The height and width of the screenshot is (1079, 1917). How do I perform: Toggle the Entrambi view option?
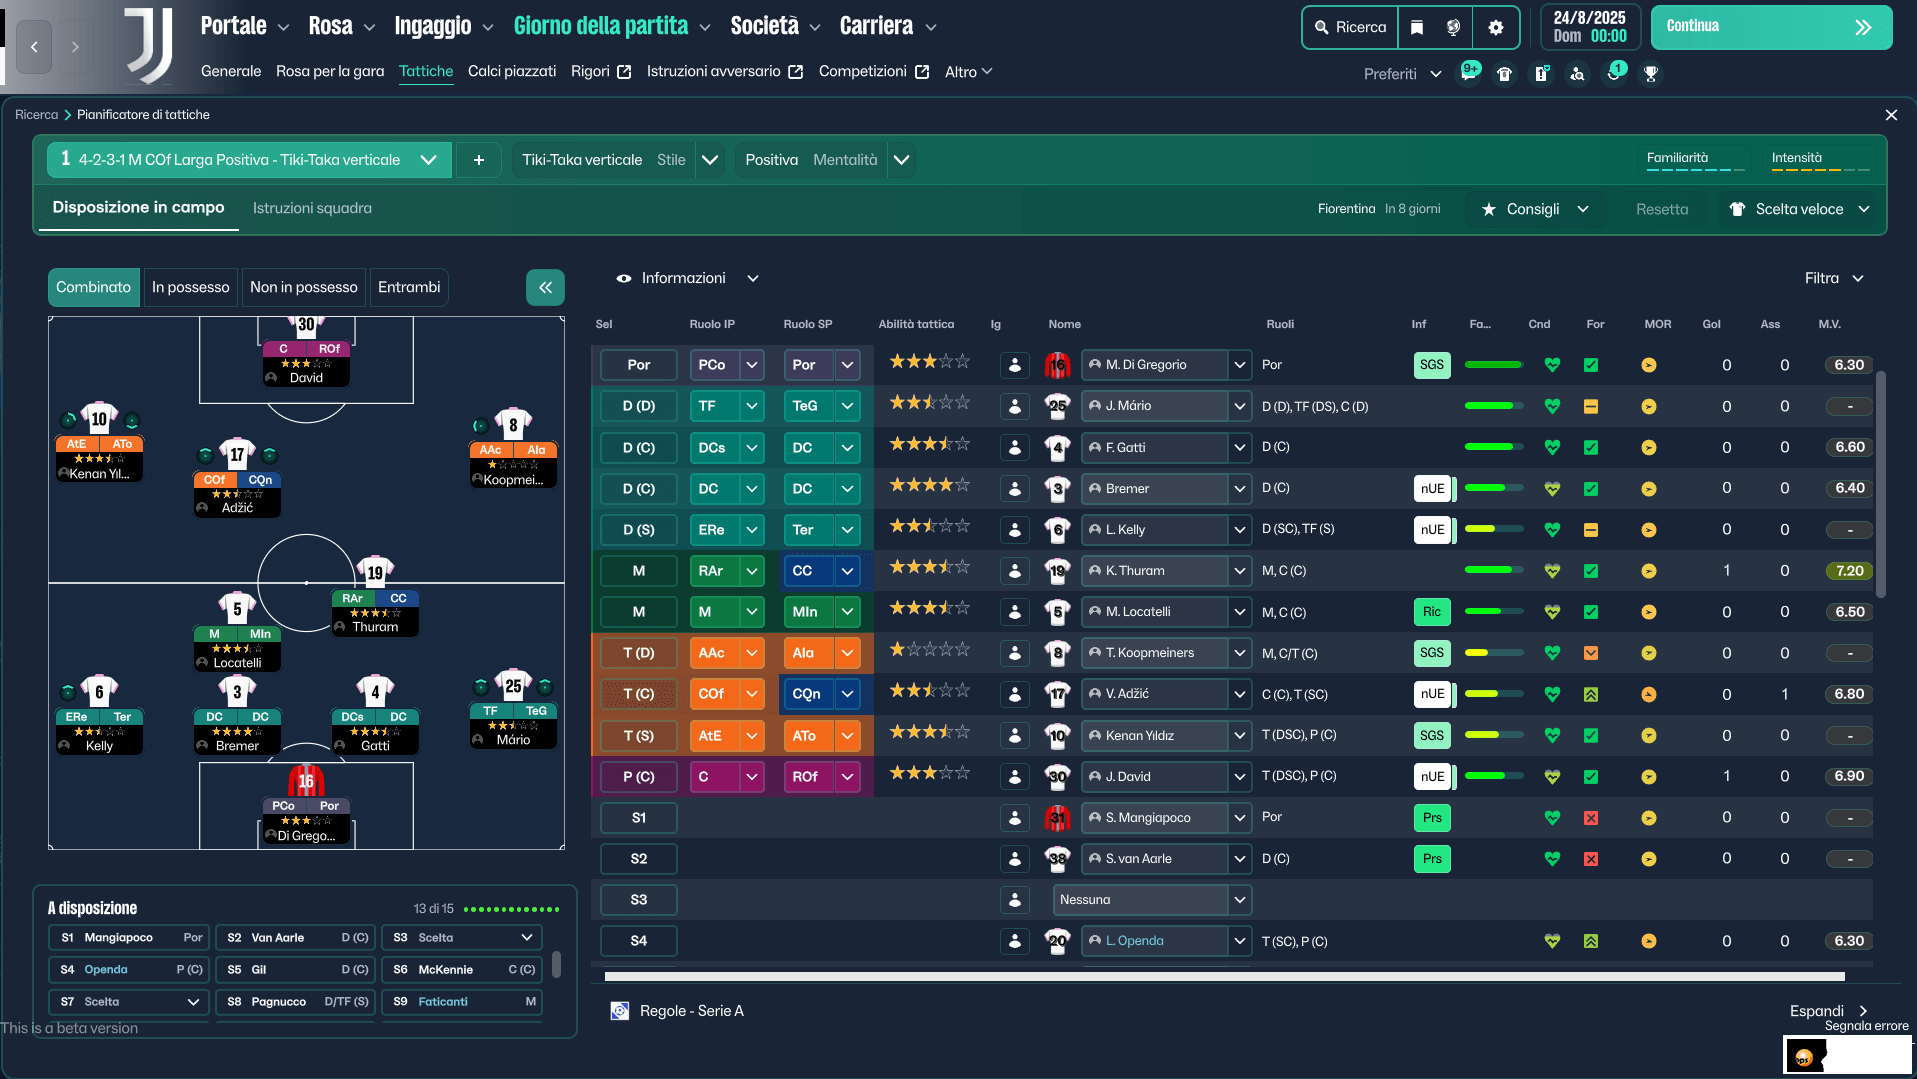pyautogui.click(x=408, y=288)
